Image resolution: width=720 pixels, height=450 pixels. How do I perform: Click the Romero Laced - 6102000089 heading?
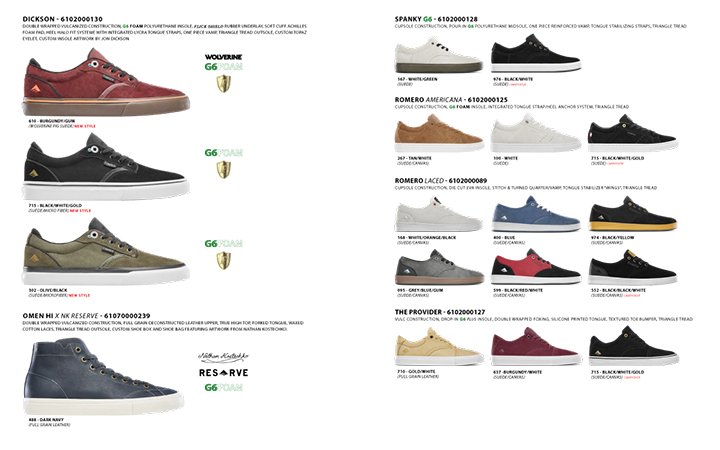pyautogui.click(x=441, y=181)
